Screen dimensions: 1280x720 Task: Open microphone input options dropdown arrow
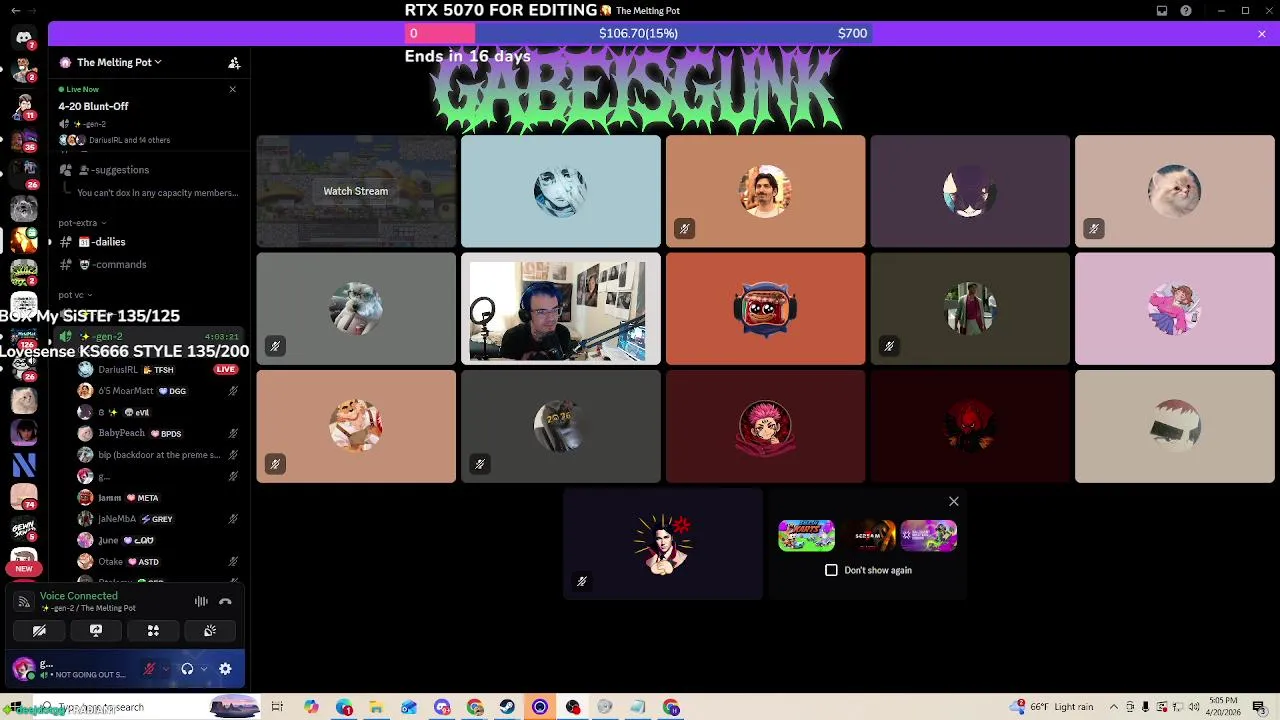(166, 669)
